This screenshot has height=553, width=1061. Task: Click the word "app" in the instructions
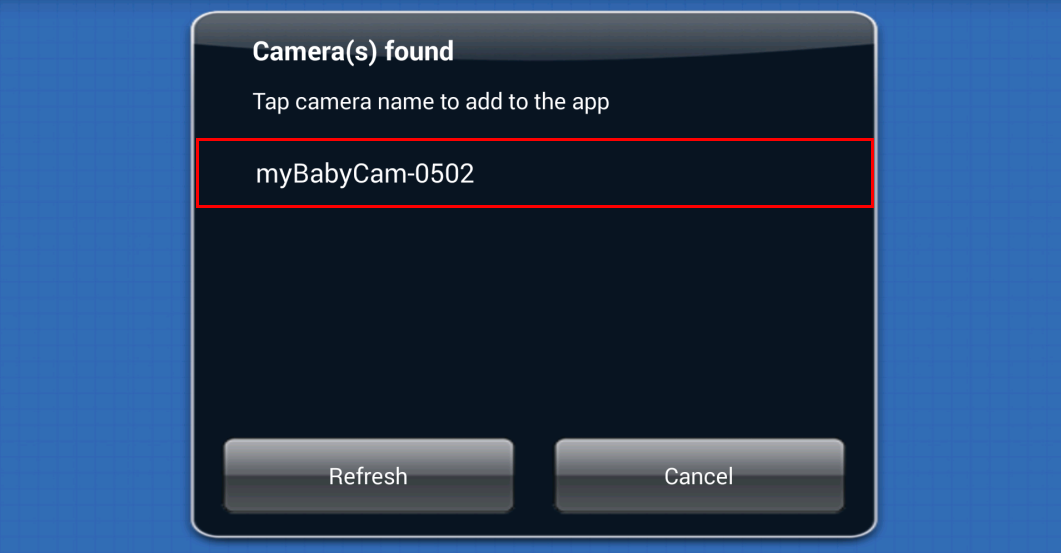[x=590, y=103]
